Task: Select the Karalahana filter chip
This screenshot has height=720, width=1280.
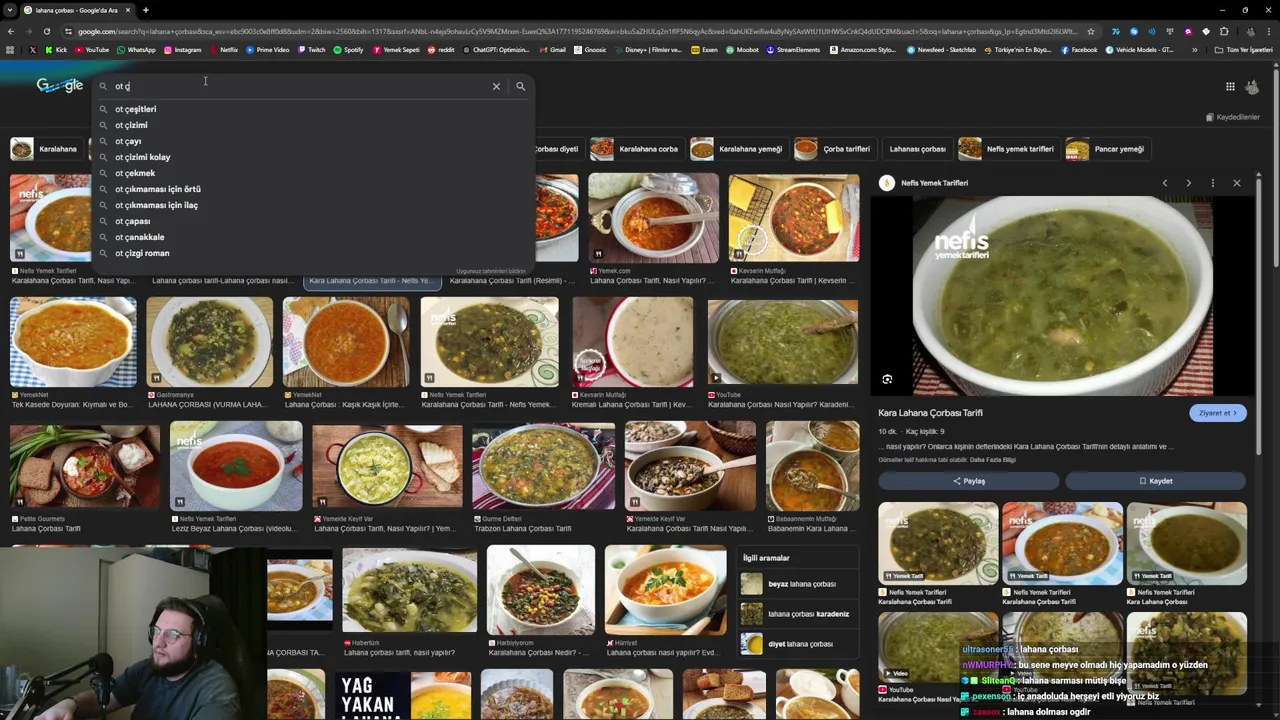Action: [46, 149]
